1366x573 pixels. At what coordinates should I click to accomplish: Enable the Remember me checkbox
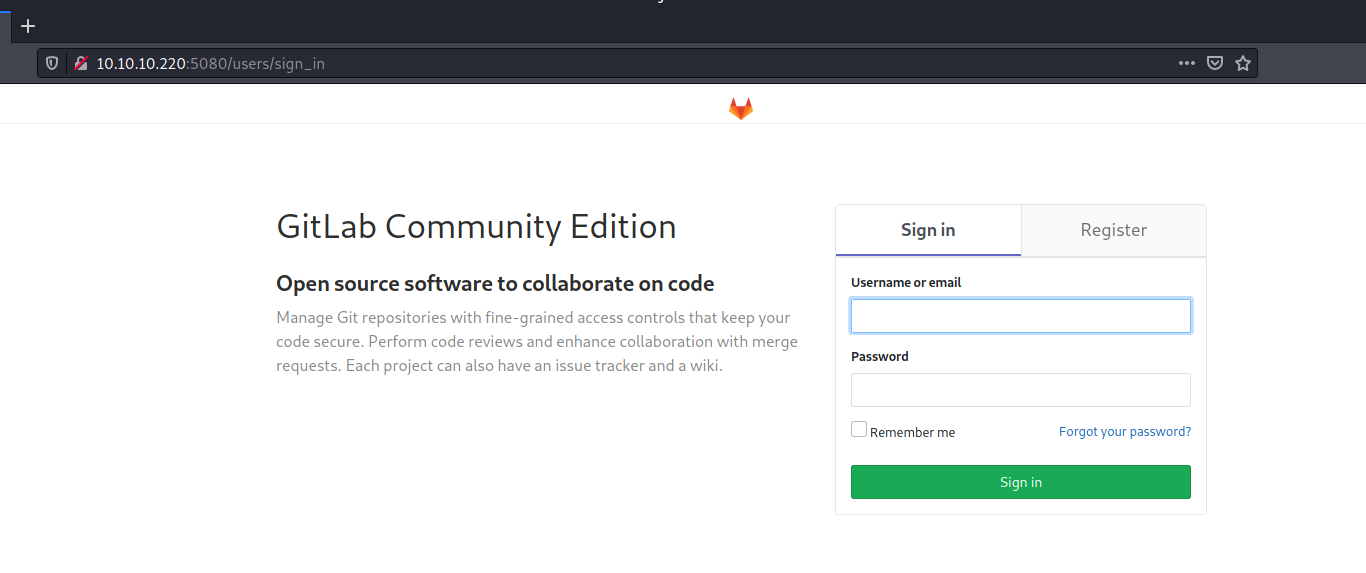coord(859,429)
